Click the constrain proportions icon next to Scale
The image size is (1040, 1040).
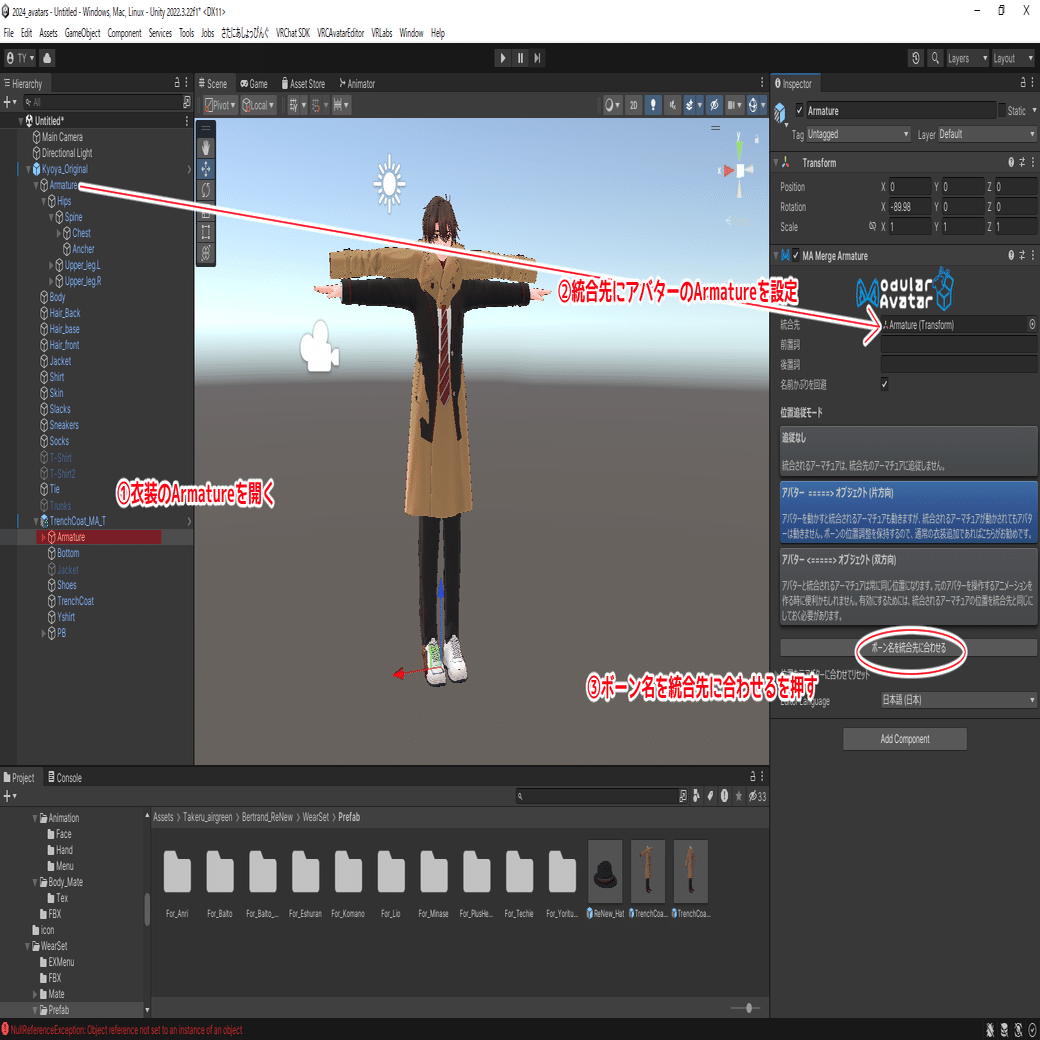(x=873, y=226)
